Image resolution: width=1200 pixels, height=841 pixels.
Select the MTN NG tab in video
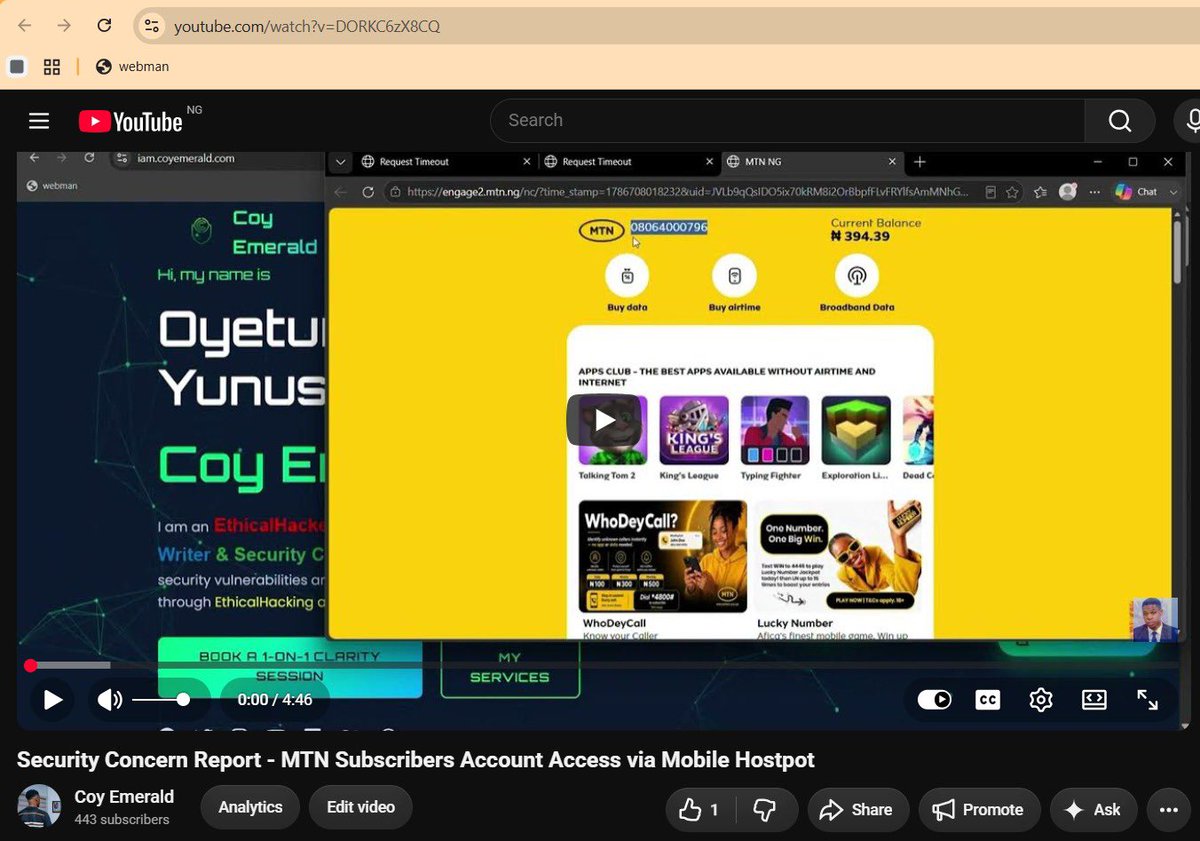pyautogui.click(x=810, y=162)
